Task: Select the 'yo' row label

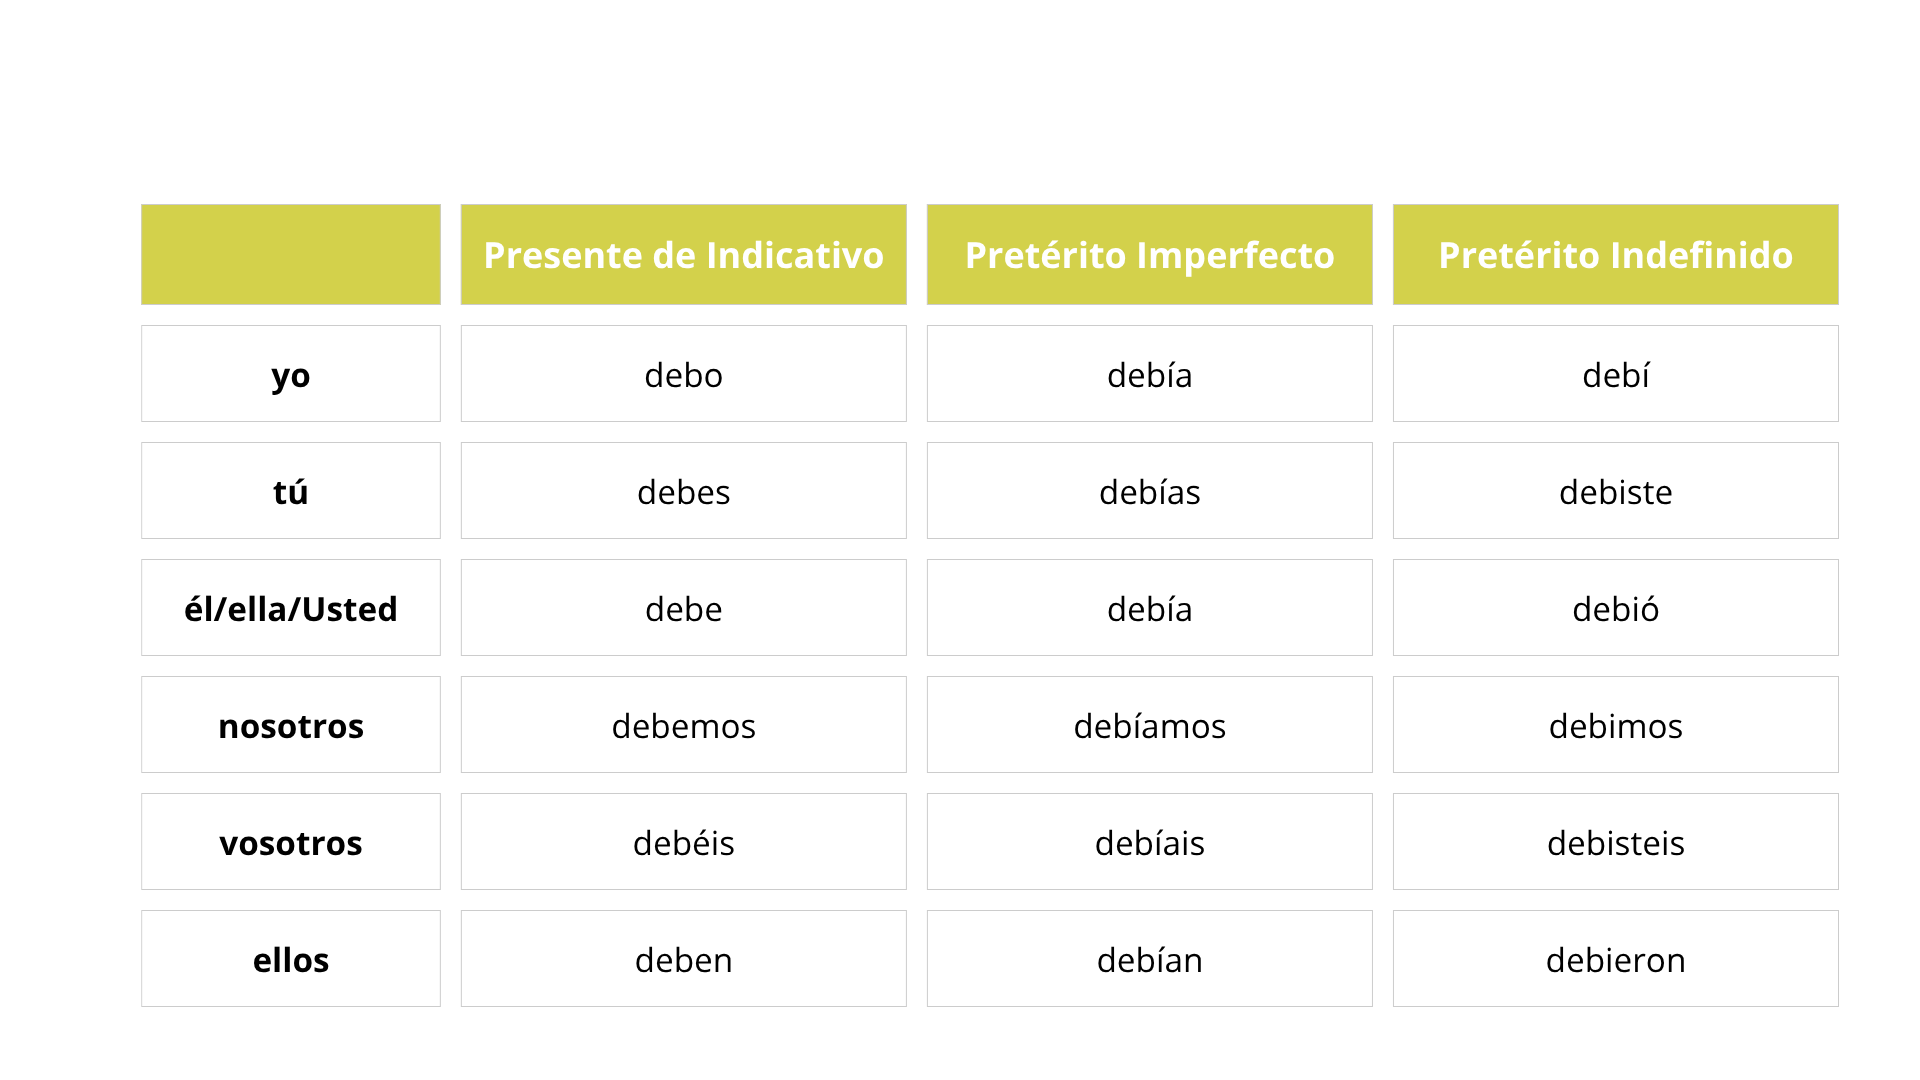Action: click(x=291, y=374)
